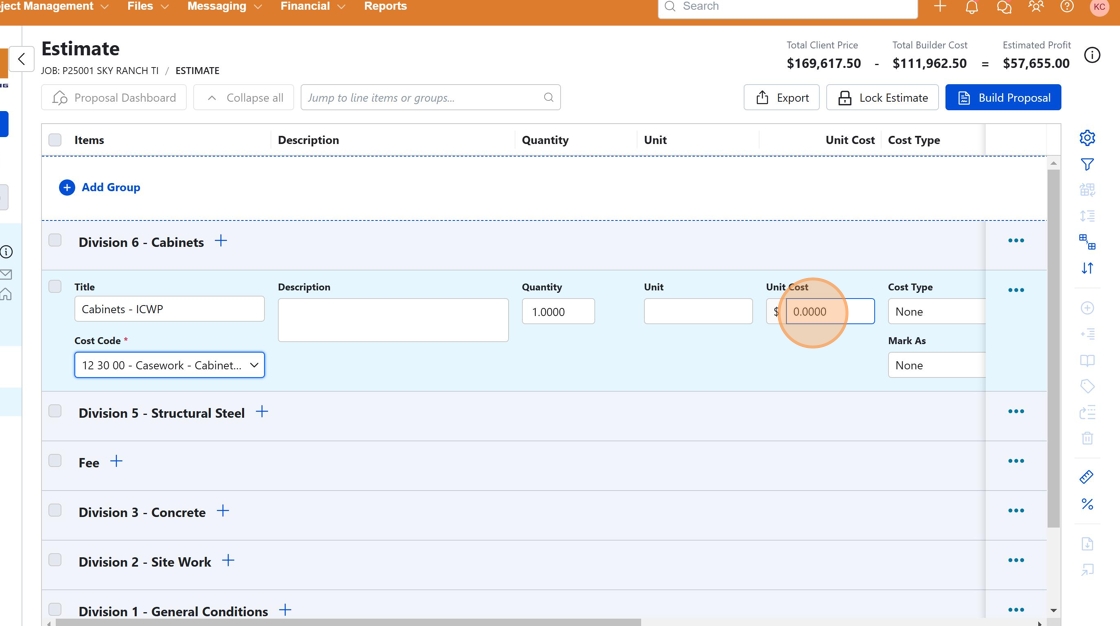Click the Unit Cost field showing 0.0000
1120x626 pixels.
point(830,312)
